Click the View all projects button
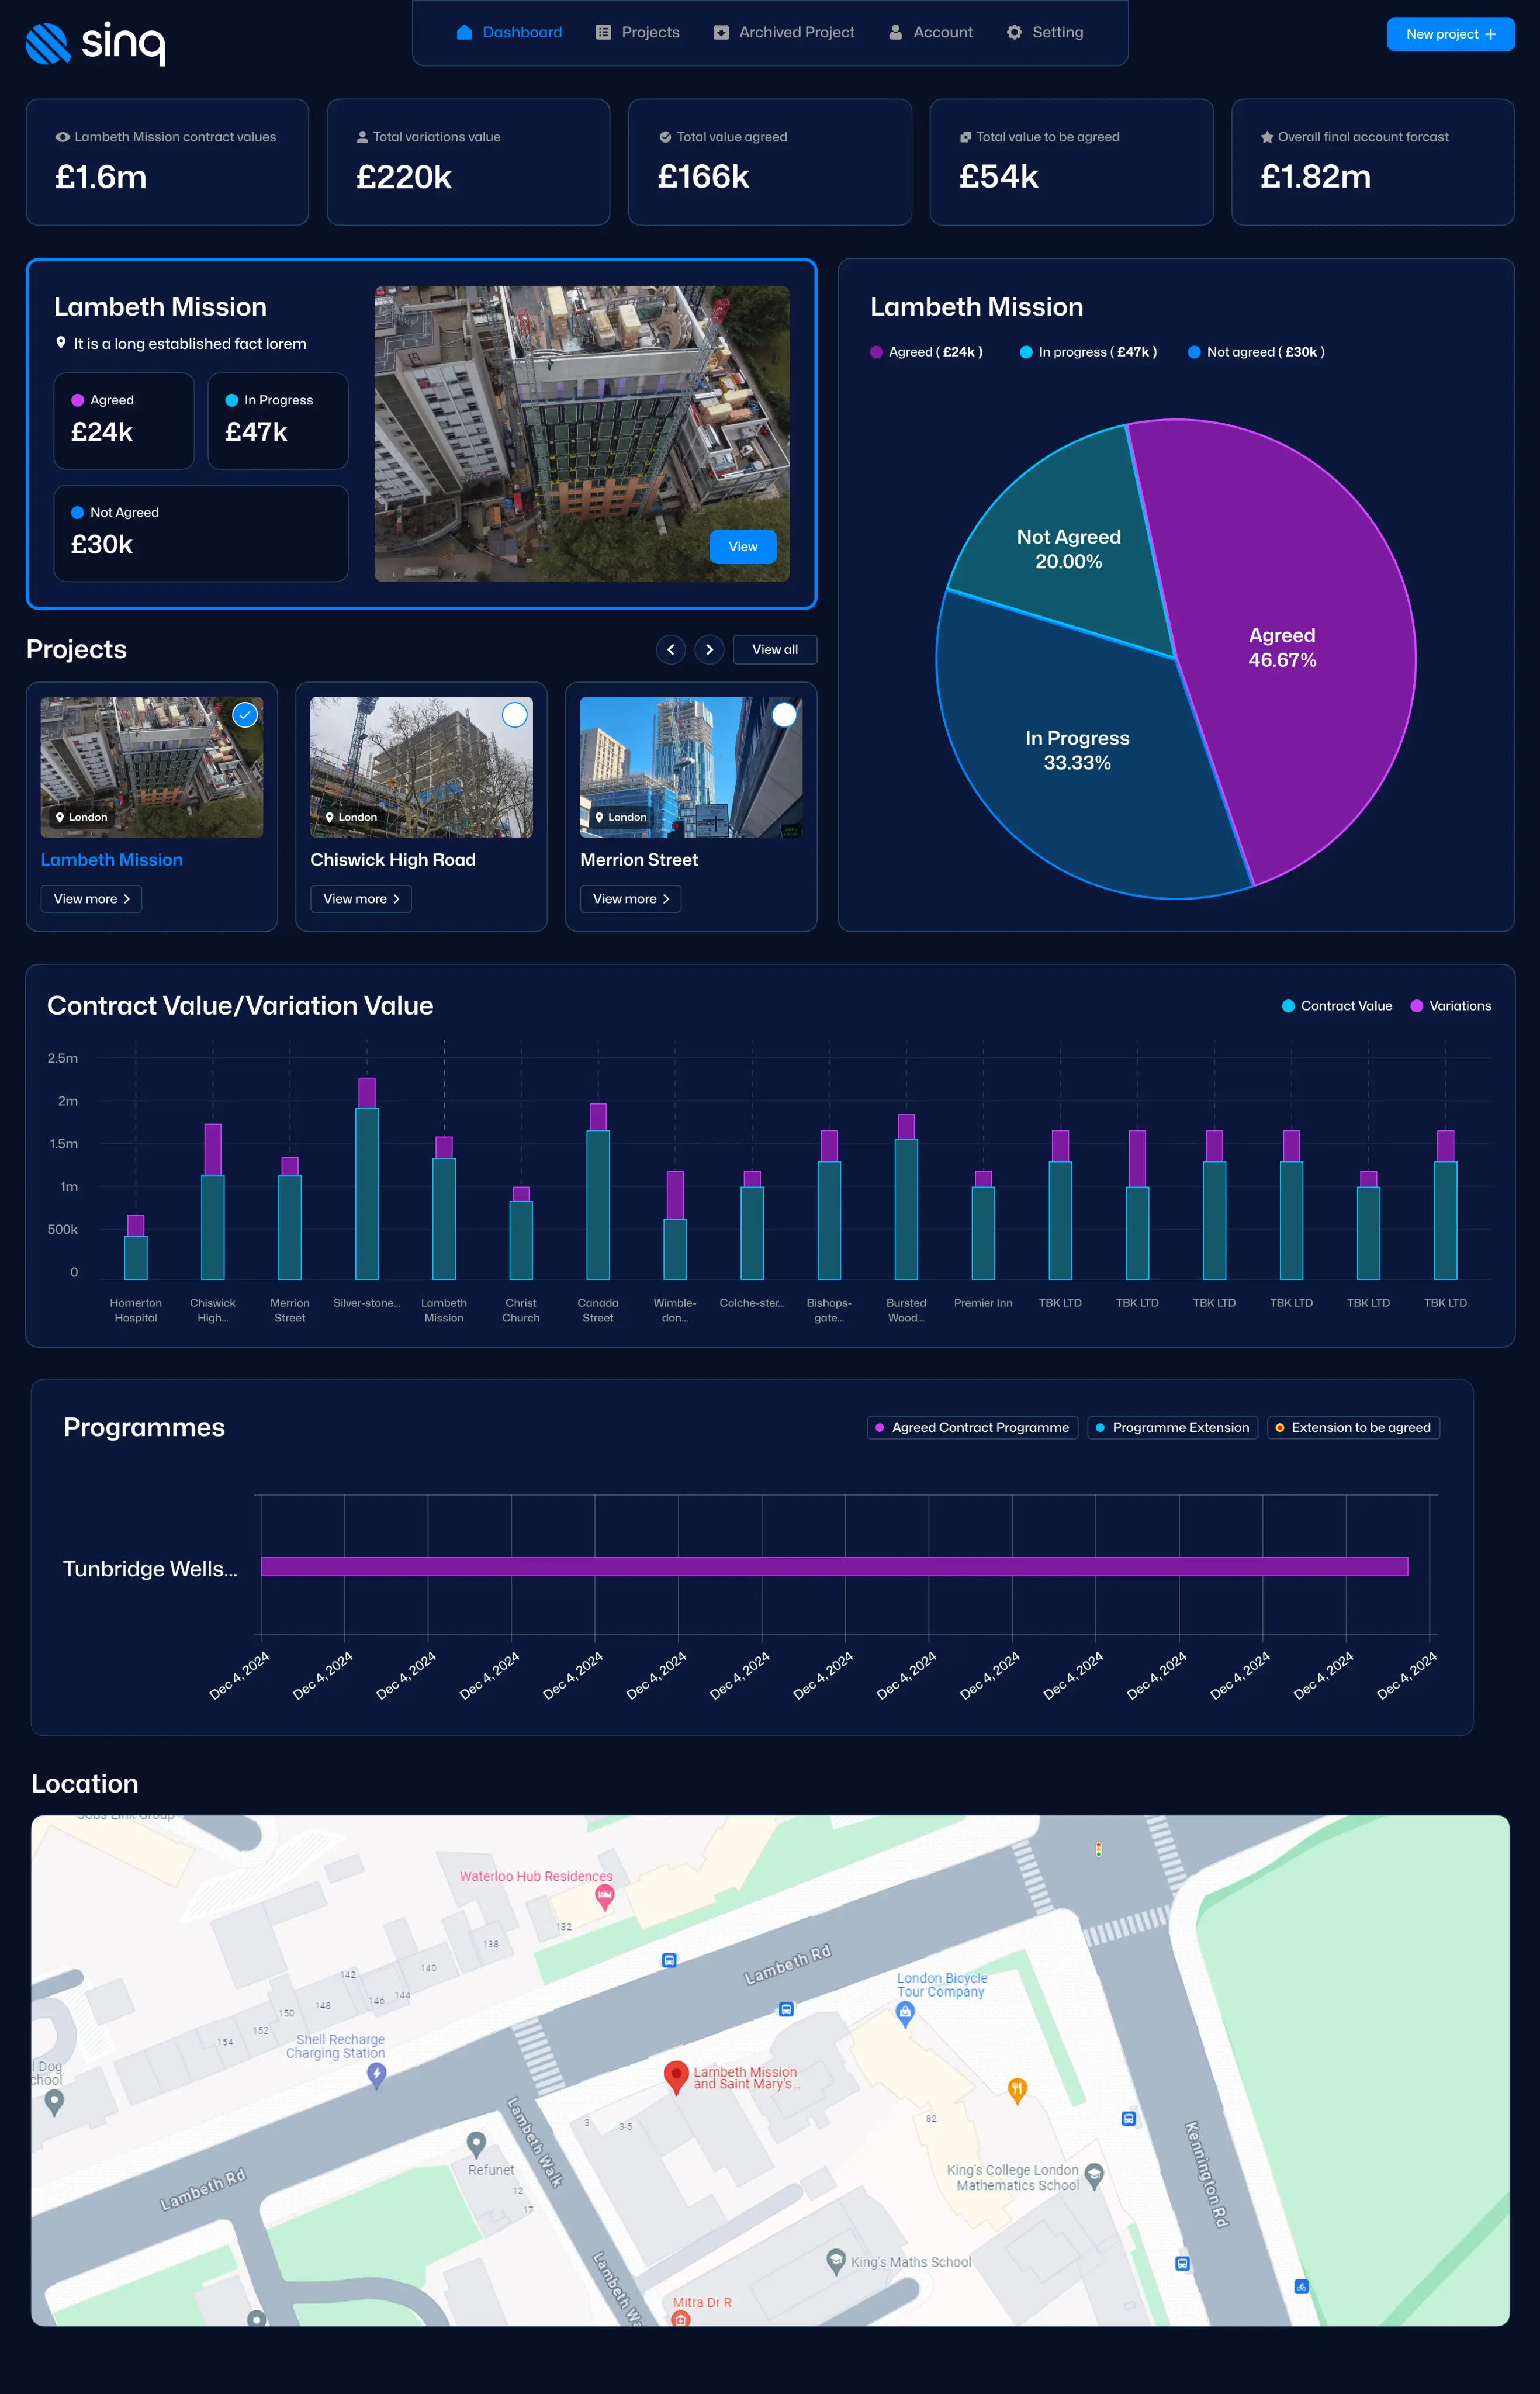Image resolution: width=1540 pixels, height=2394 pixels. 775,650
